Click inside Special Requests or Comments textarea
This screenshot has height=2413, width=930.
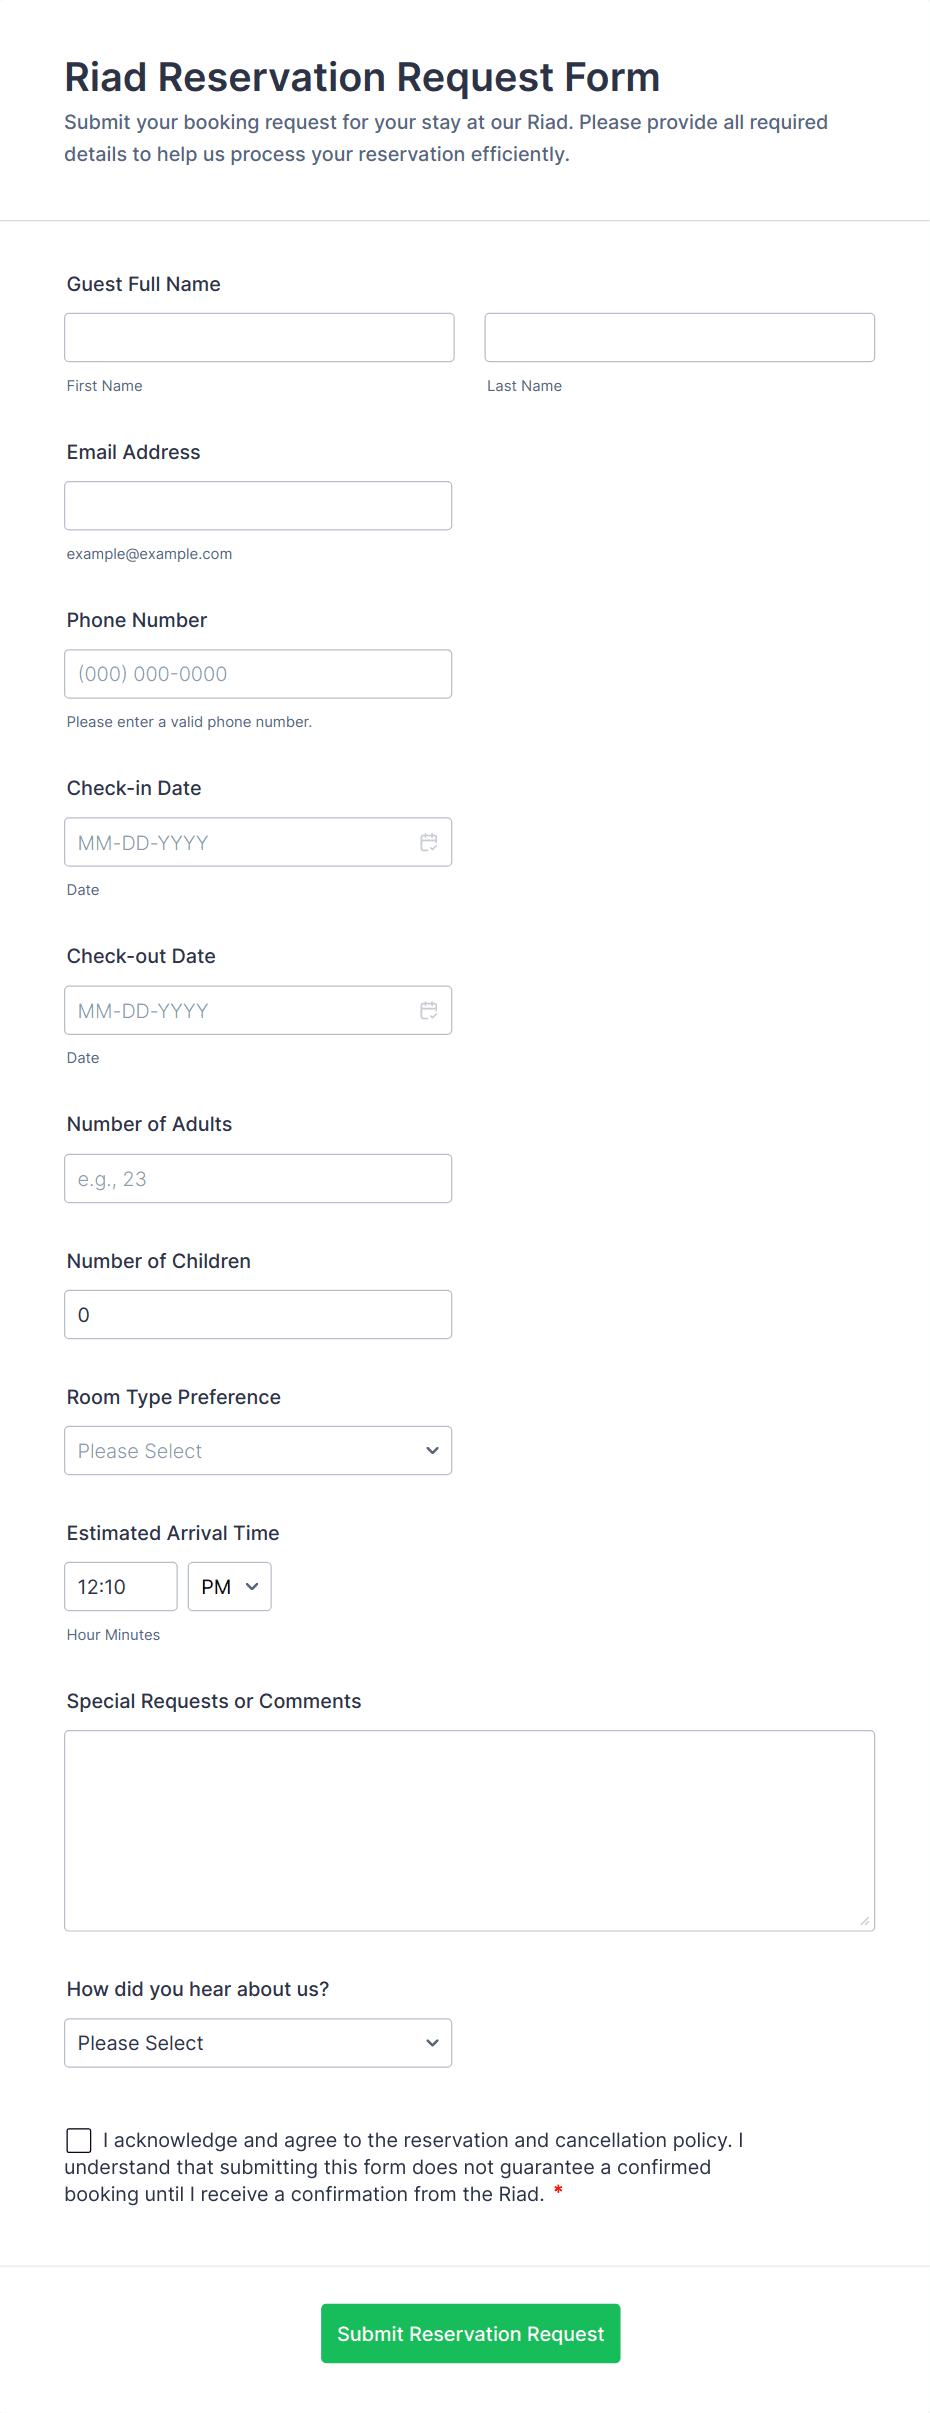[x=469, y=1830]
